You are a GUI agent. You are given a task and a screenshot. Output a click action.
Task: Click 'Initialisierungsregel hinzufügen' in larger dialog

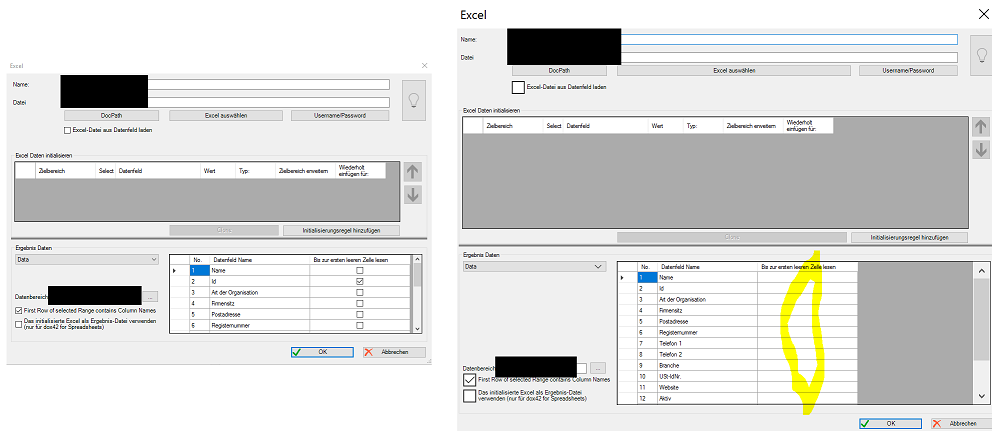tap(909, 237)
